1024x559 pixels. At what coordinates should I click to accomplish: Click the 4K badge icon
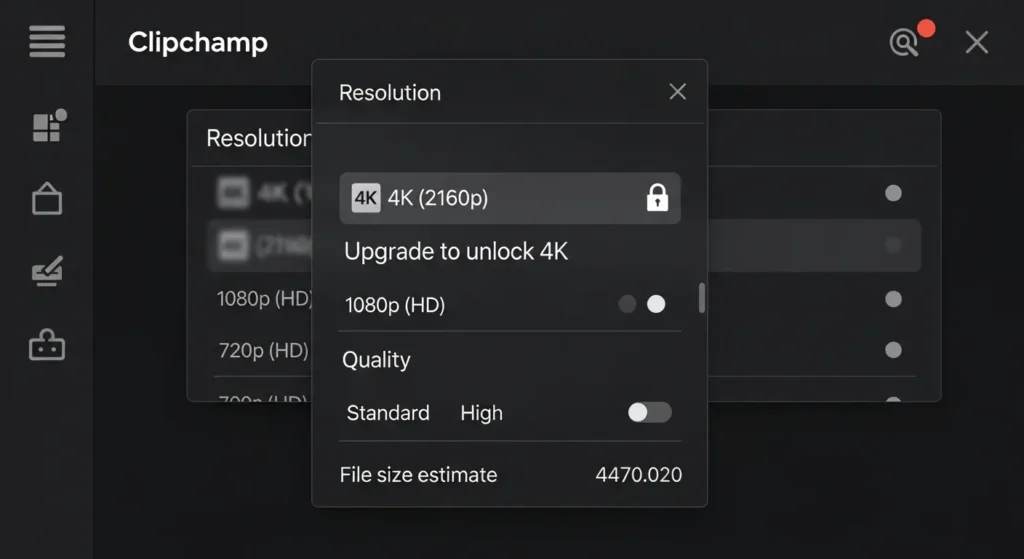(x=366, y=198)
